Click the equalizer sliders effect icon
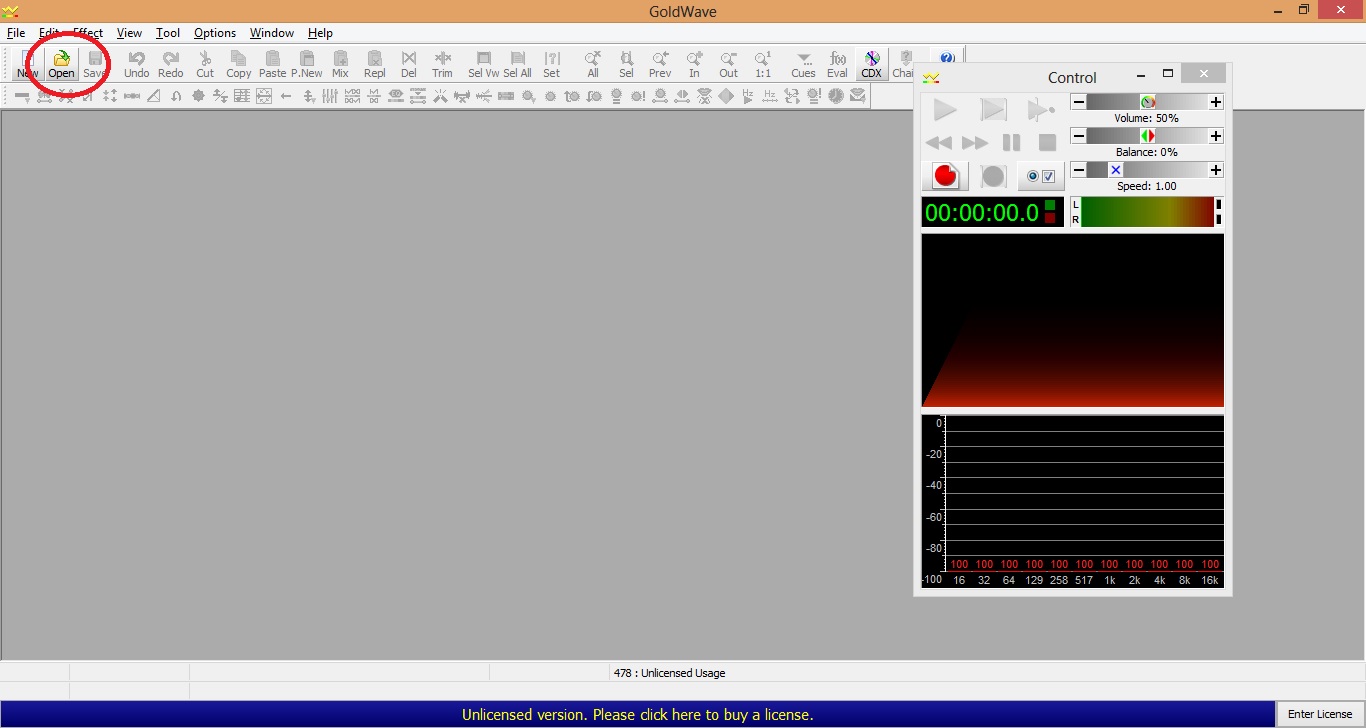The image size is (1366, 728). (329, 96)
